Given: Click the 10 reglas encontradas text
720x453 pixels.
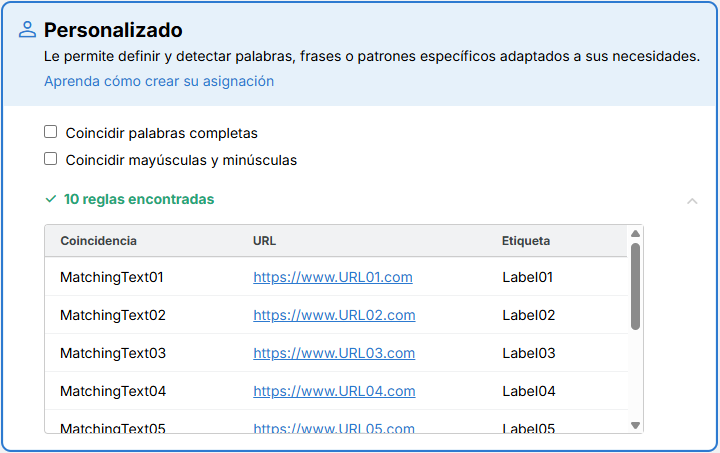Looking at the screenshot, I should pyautogui.click(x=139, y=199).
